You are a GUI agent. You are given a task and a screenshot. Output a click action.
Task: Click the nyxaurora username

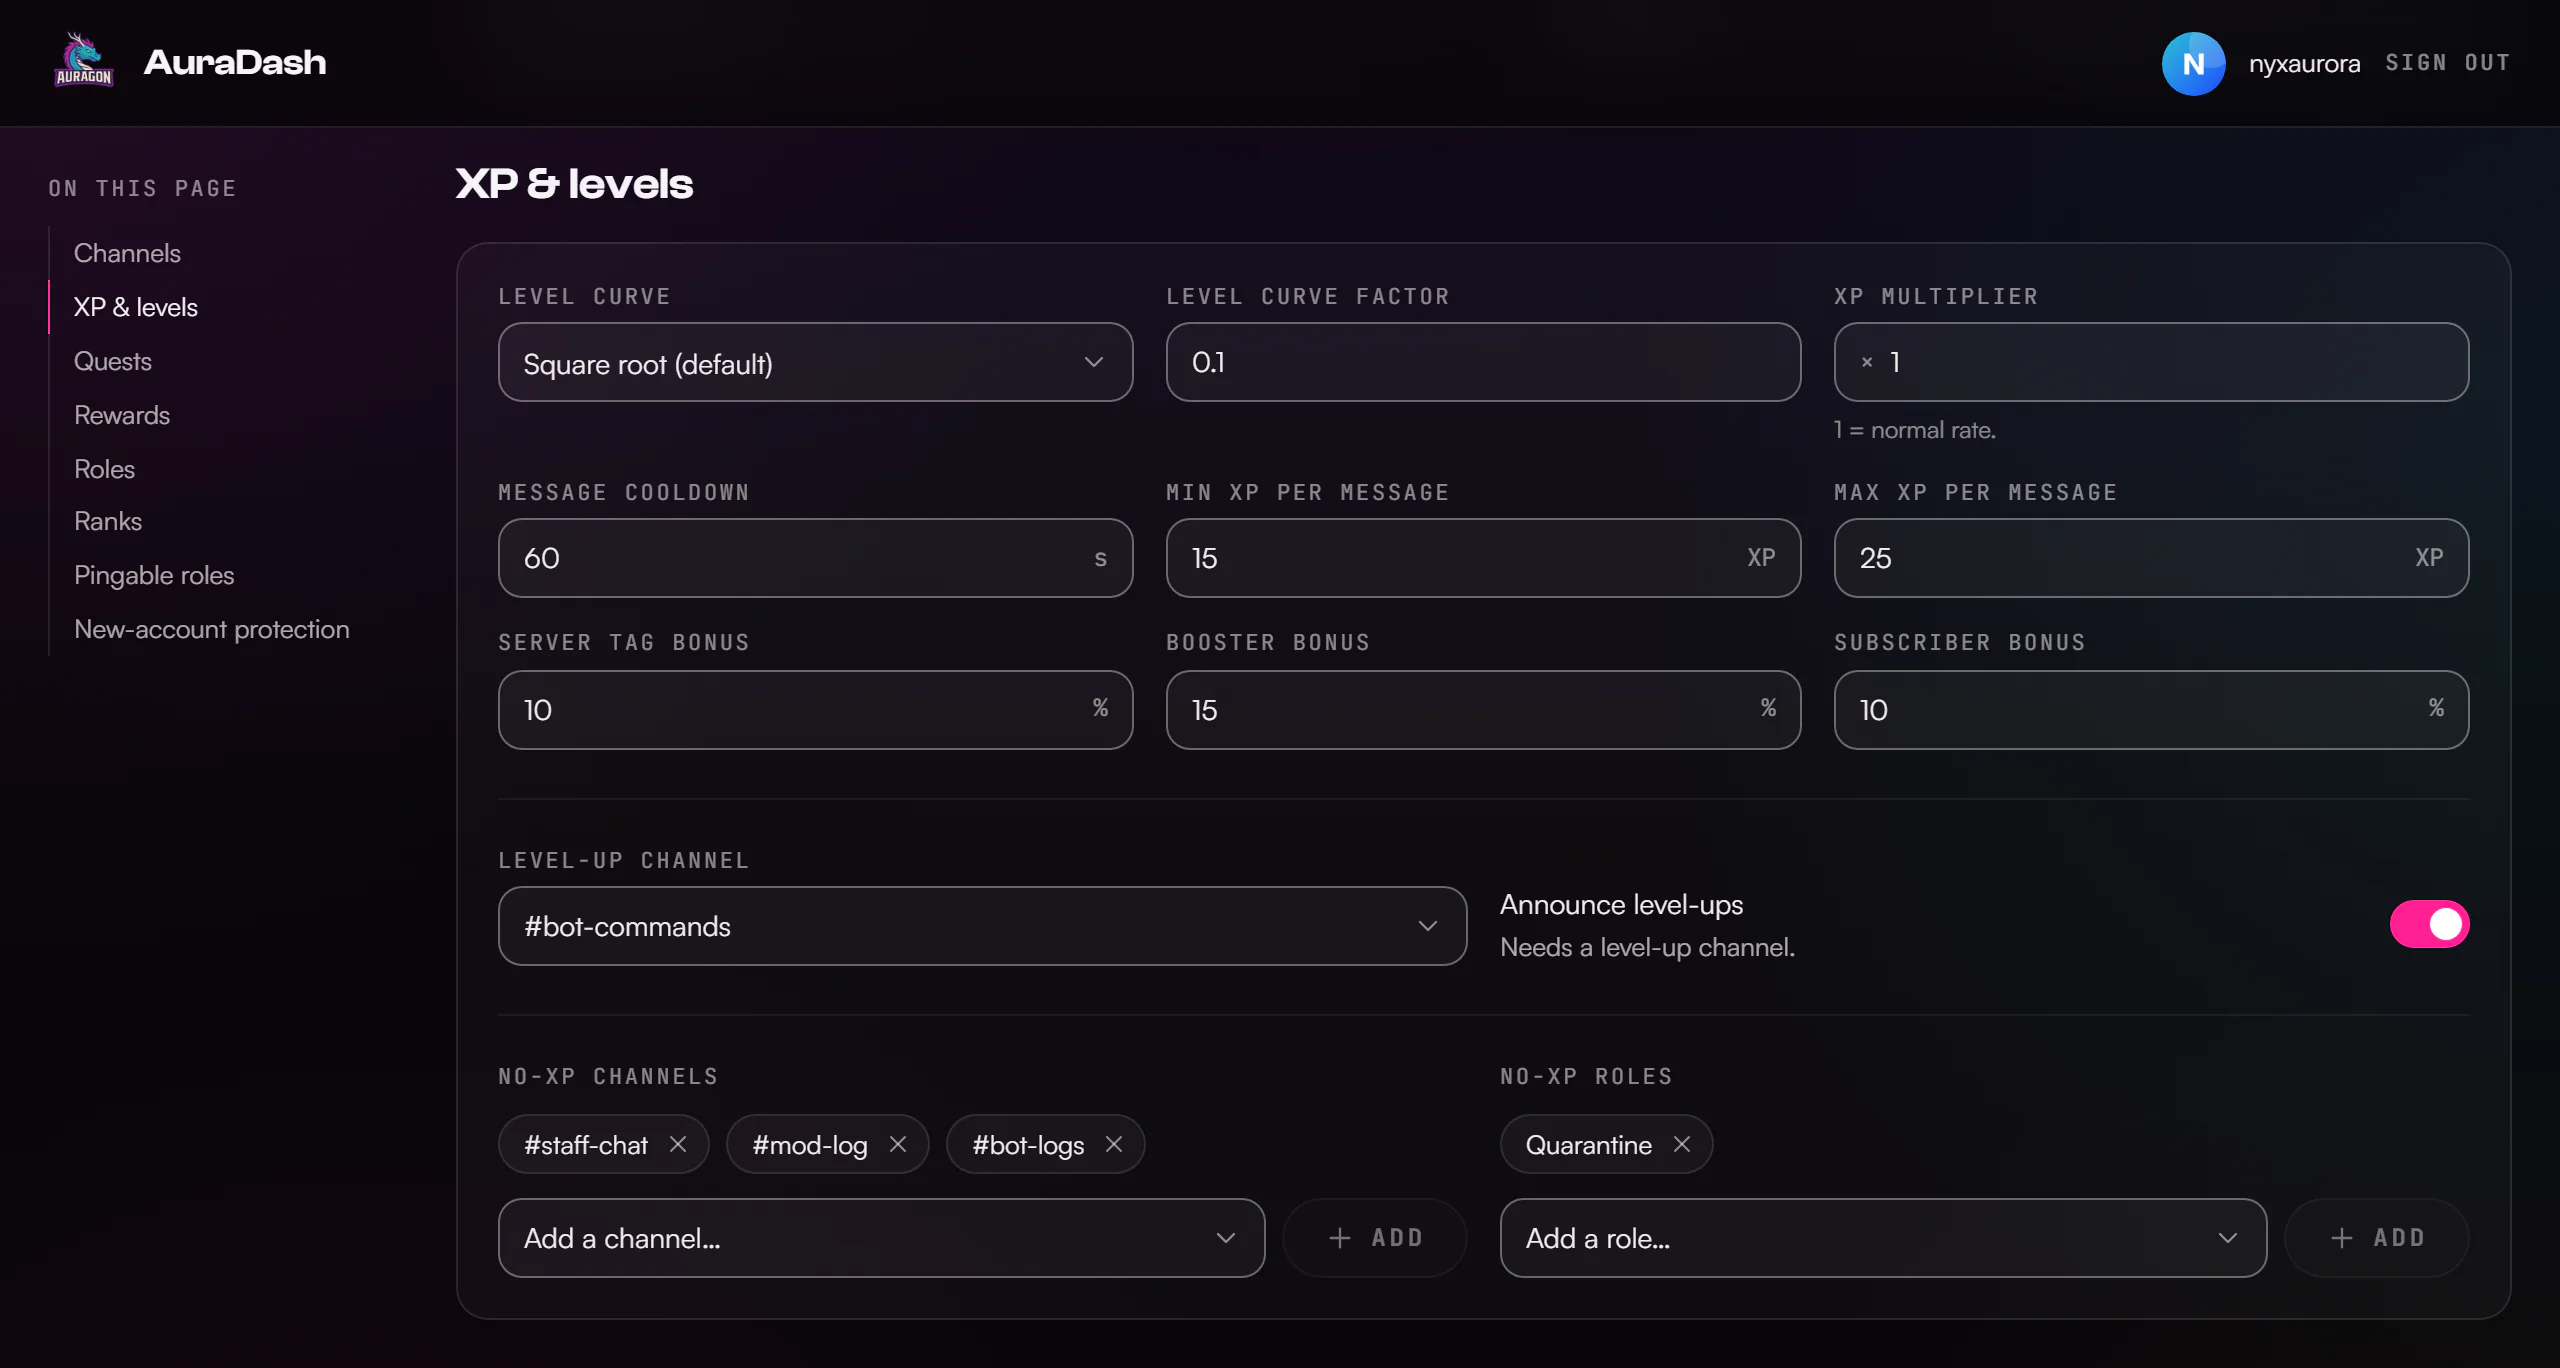pyautogui.click(x=2304, y=63)
